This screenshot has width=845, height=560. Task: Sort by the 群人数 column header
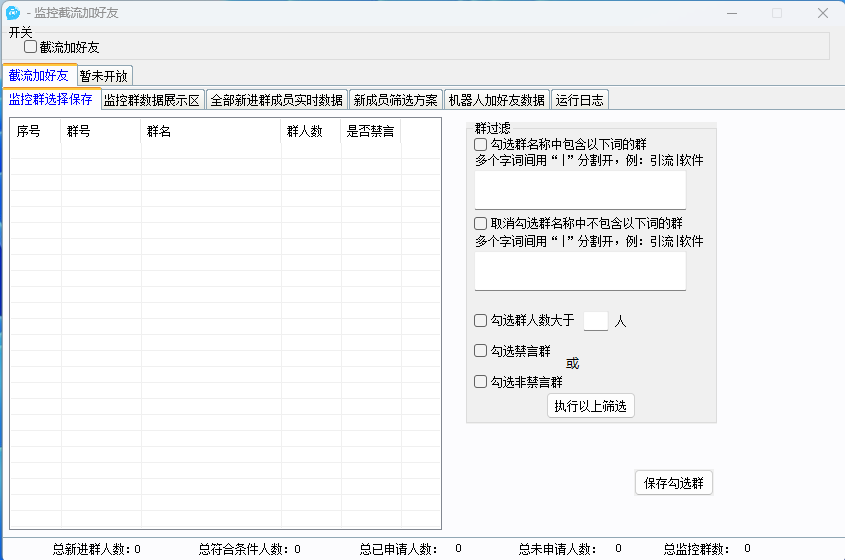coord(305,131)
